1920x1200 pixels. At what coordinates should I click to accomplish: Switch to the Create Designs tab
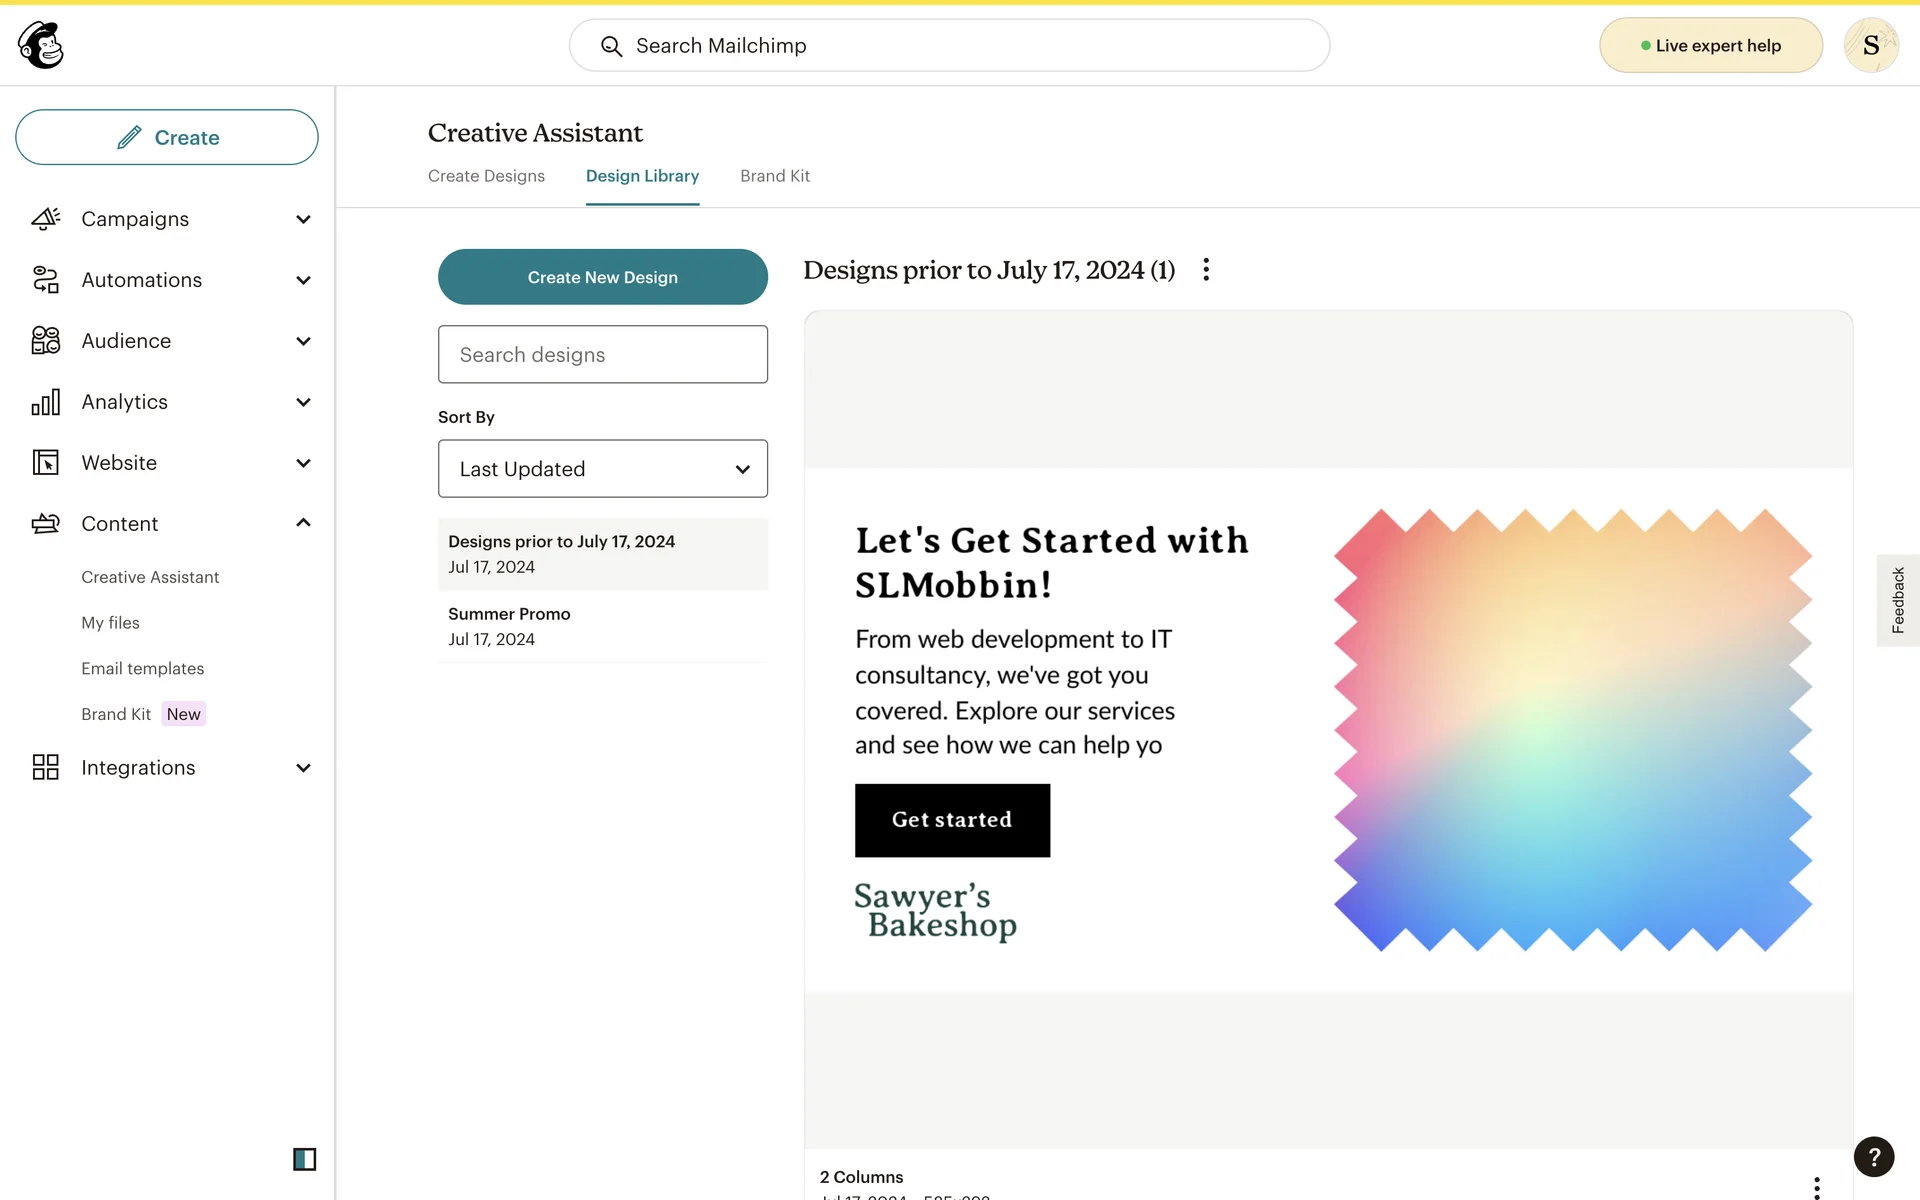coord(486,176)
